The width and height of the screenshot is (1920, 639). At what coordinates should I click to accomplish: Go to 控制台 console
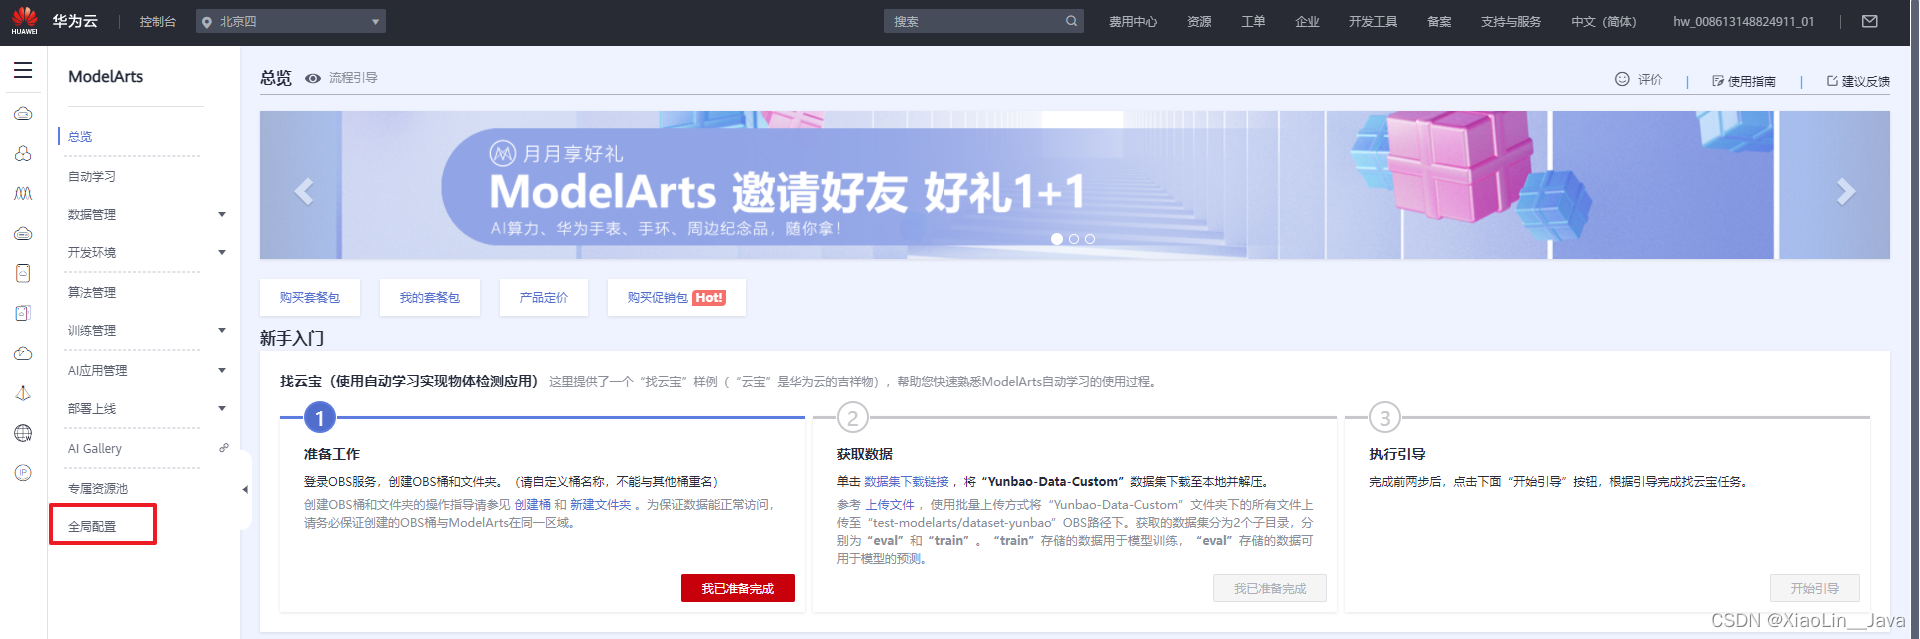(158, 21)
